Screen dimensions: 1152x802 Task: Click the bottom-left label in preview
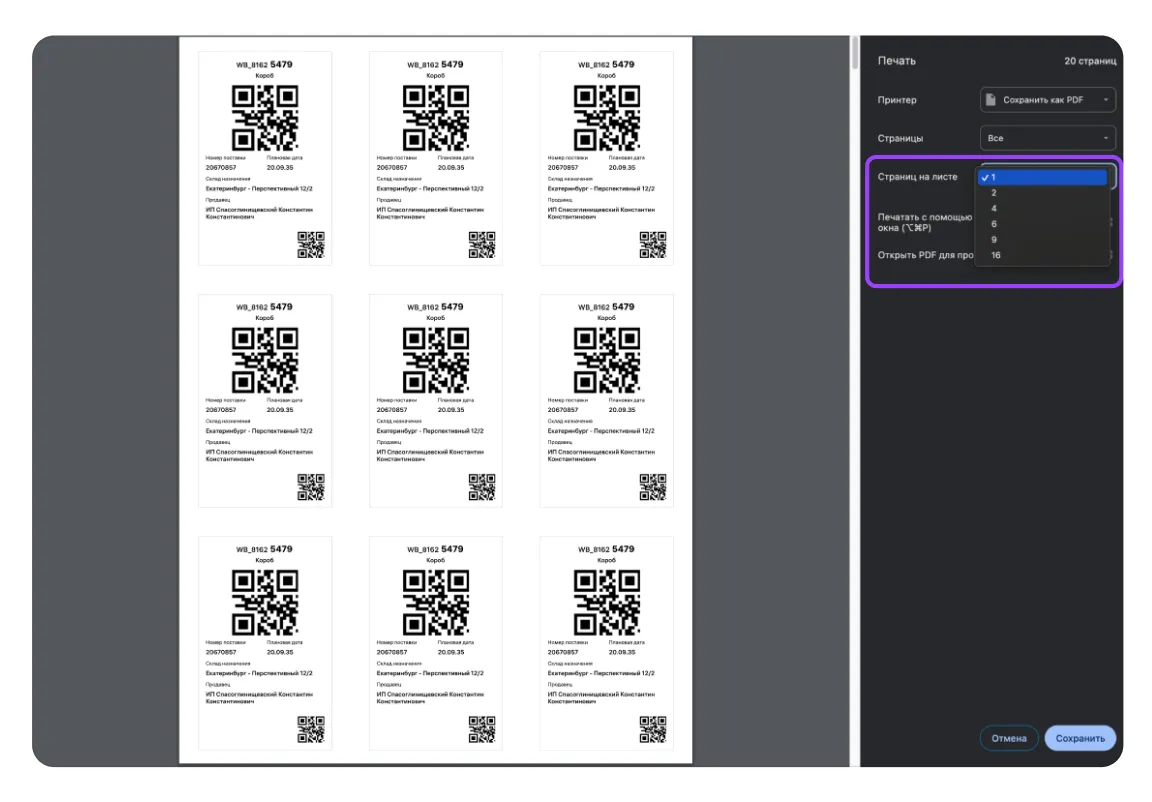click(265, 642)
